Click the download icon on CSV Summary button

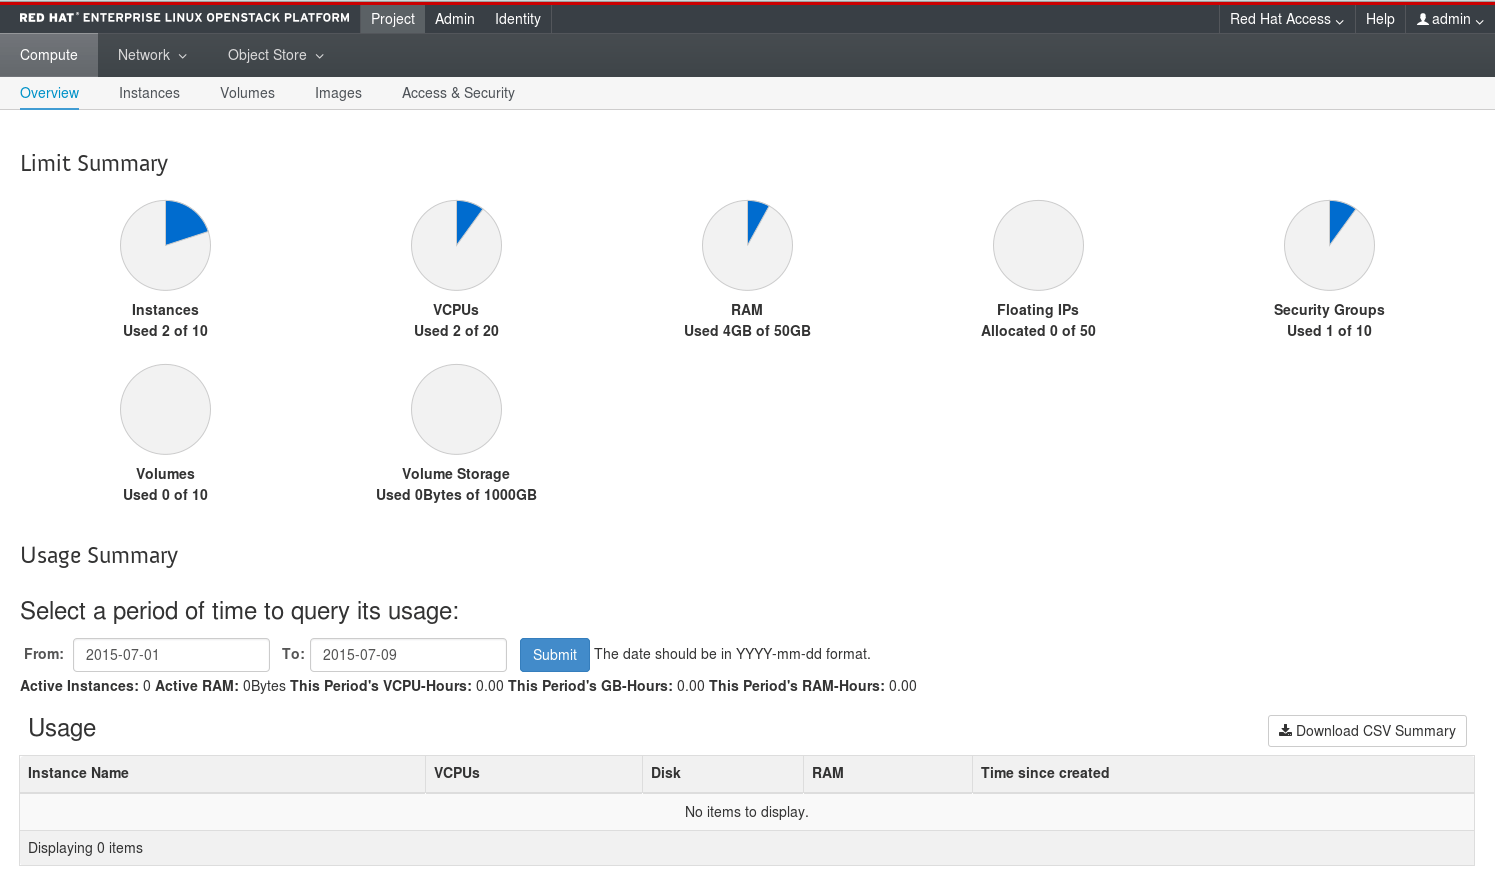pyautogui.click(x=1285, y=731)
